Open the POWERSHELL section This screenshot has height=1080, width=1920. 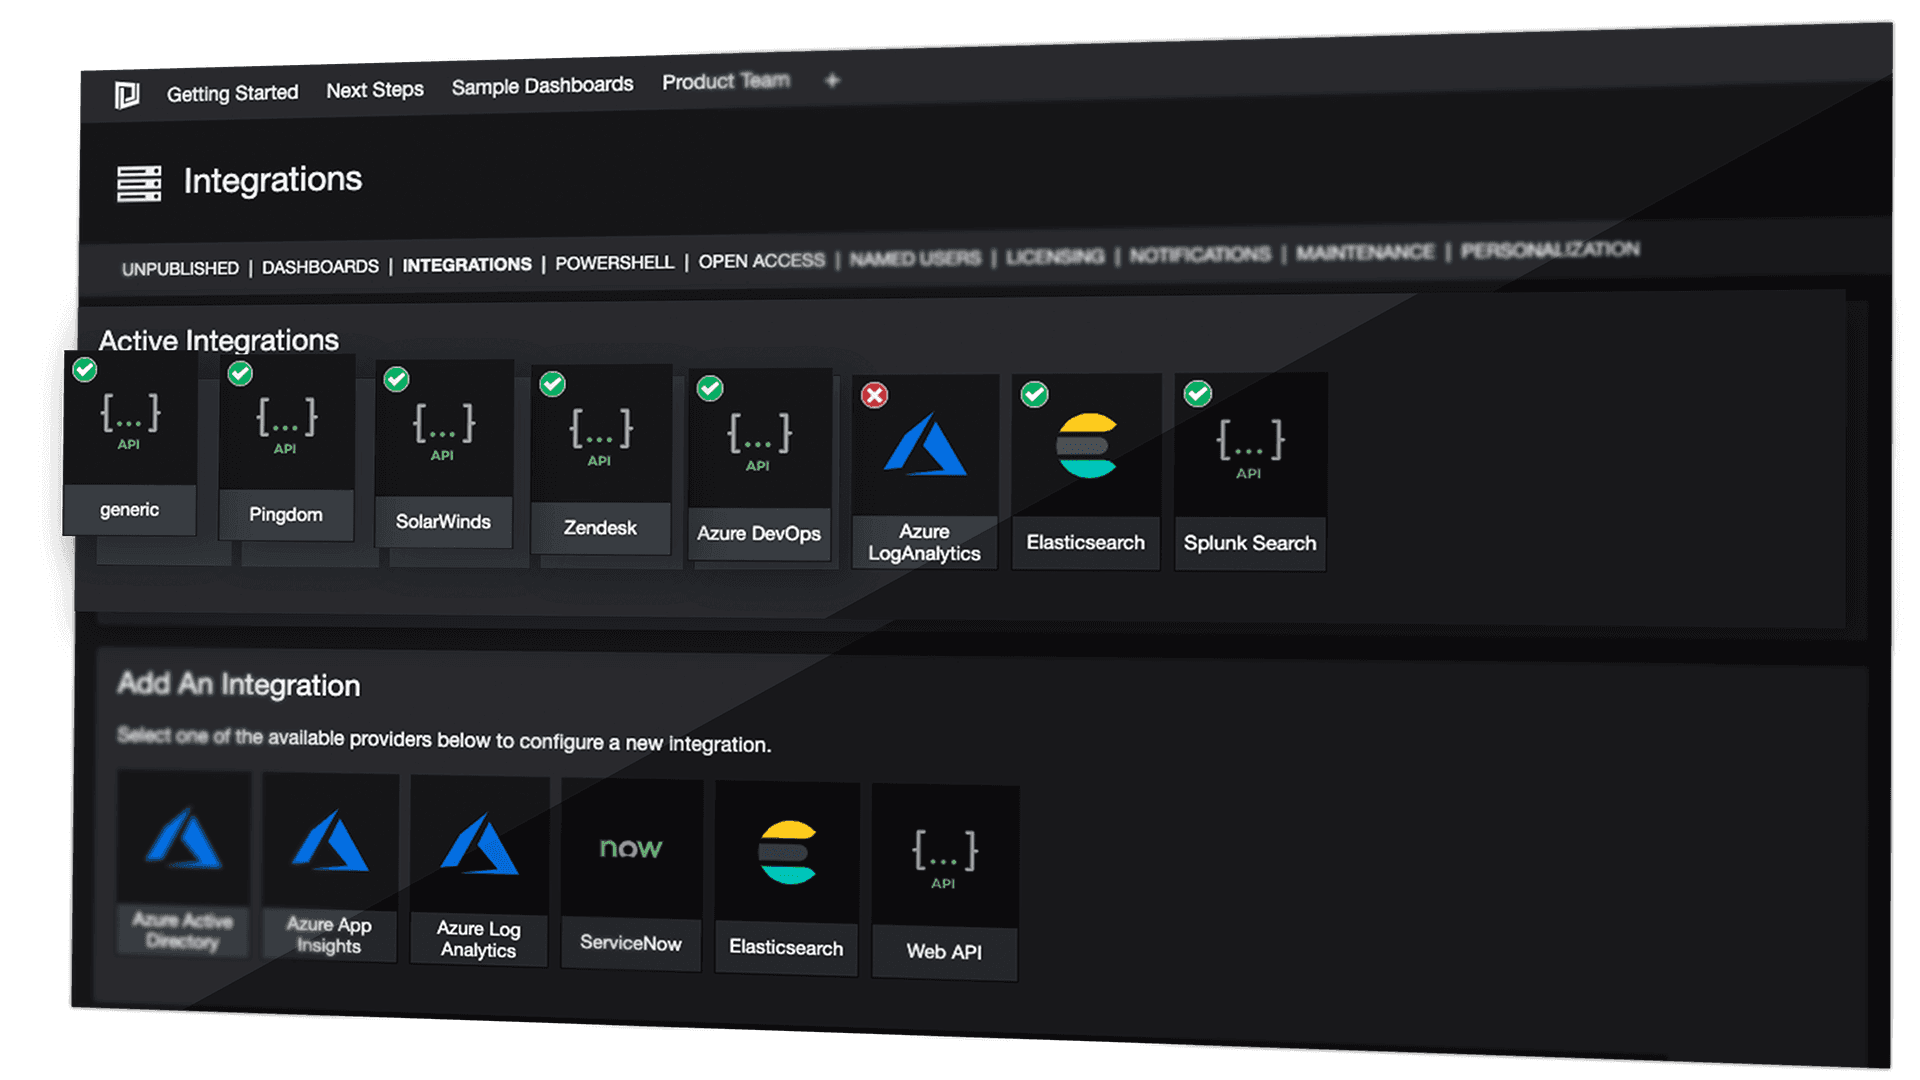[615, 263]
